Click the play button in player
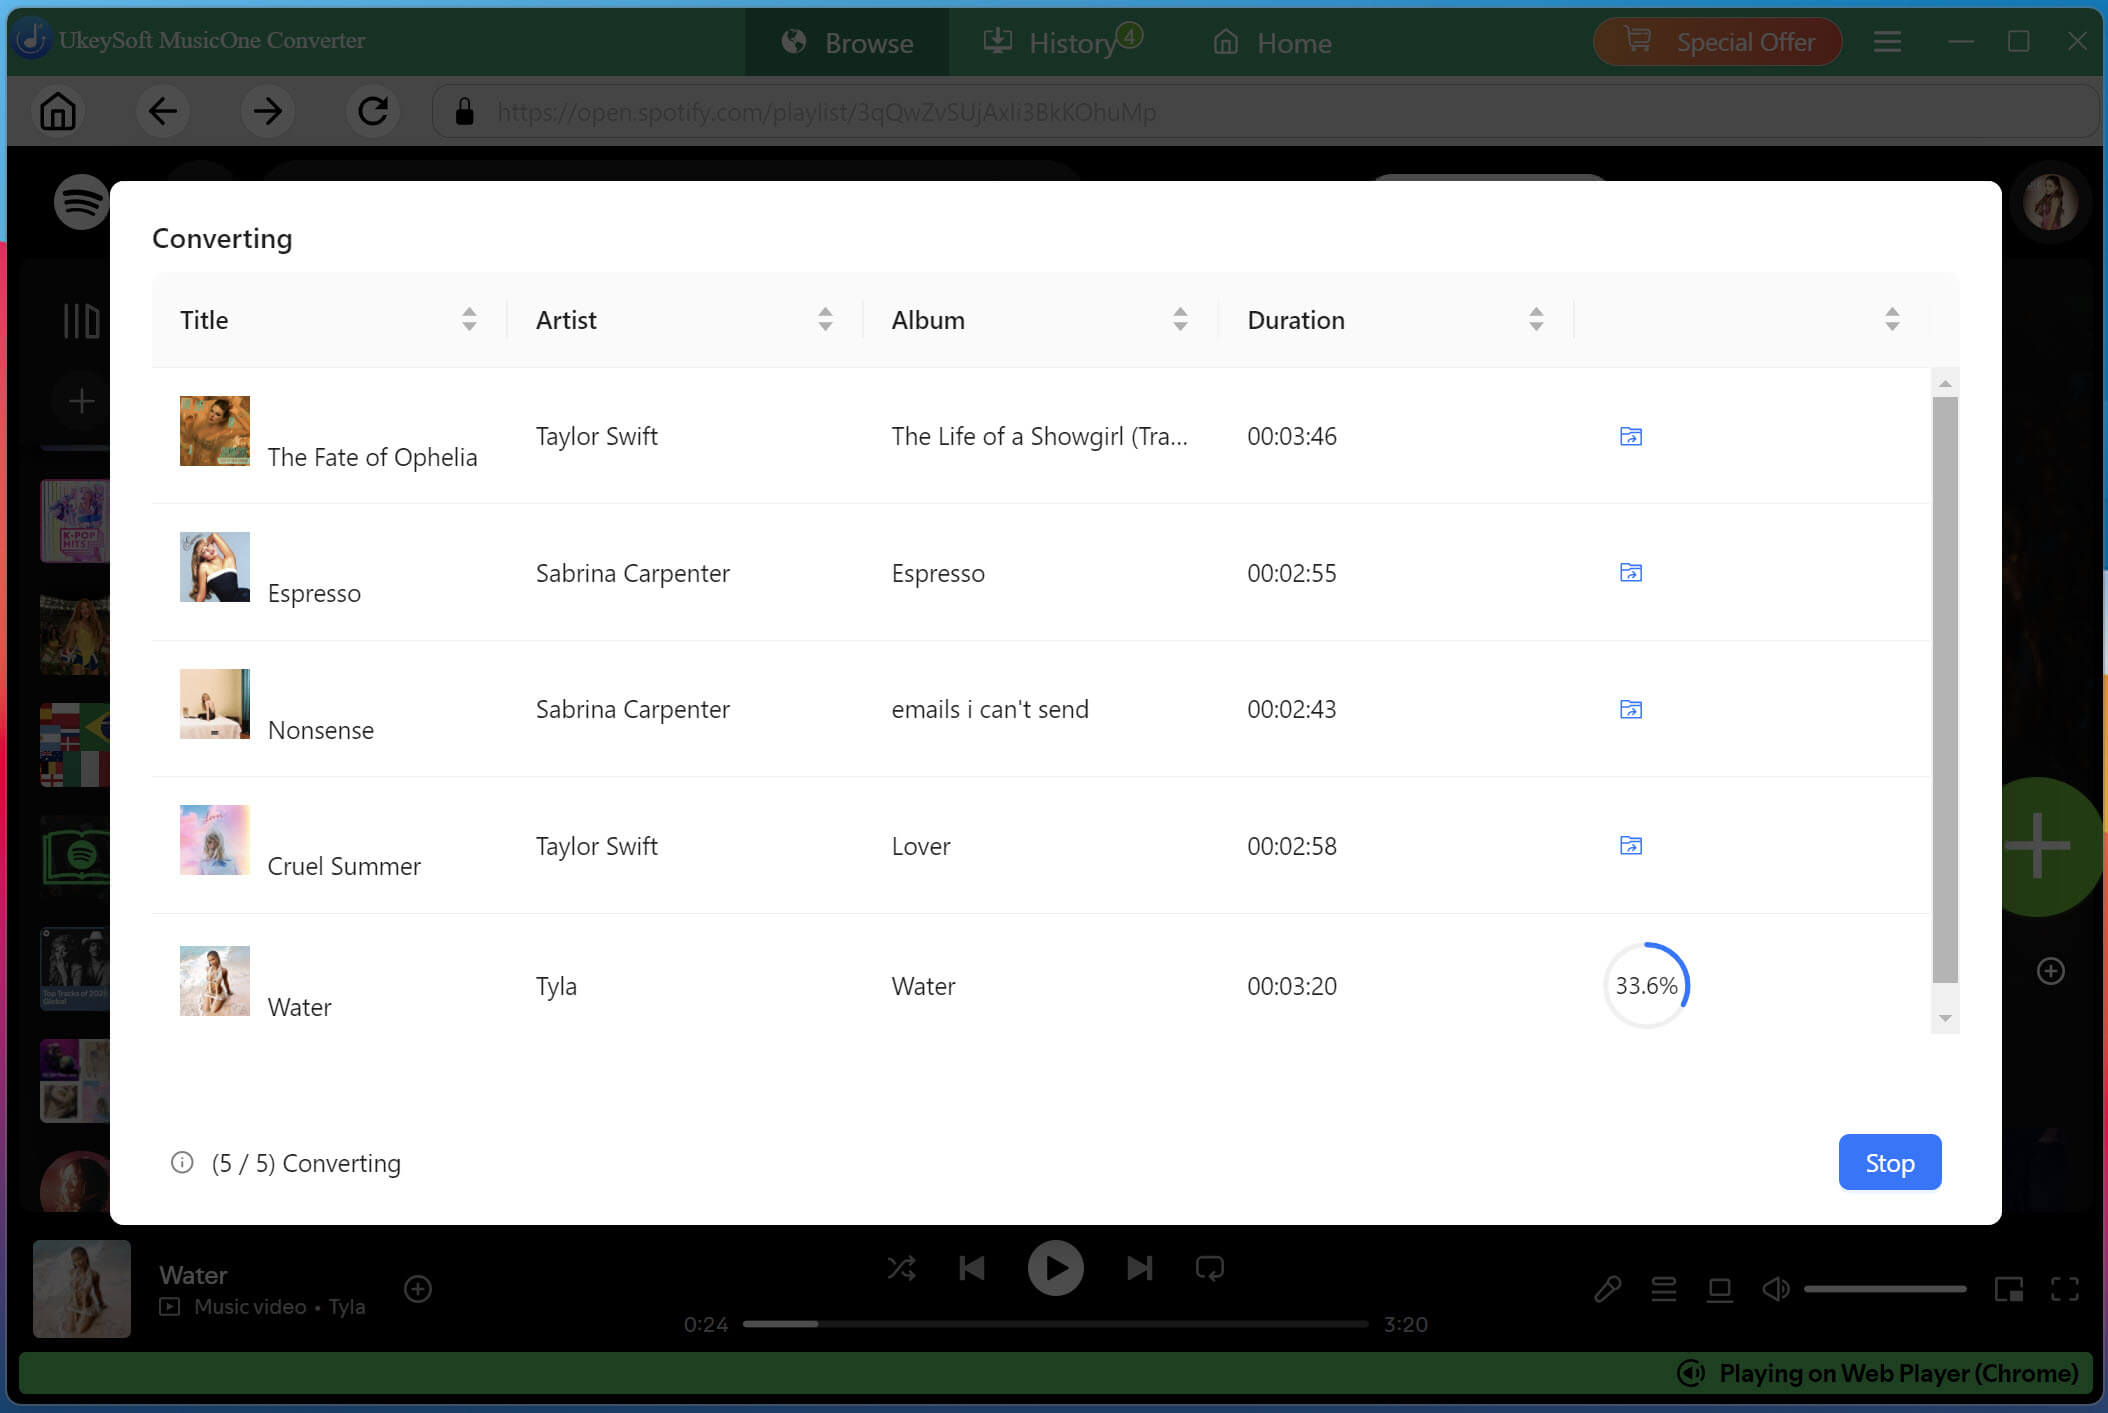 coord(1055,1268)
